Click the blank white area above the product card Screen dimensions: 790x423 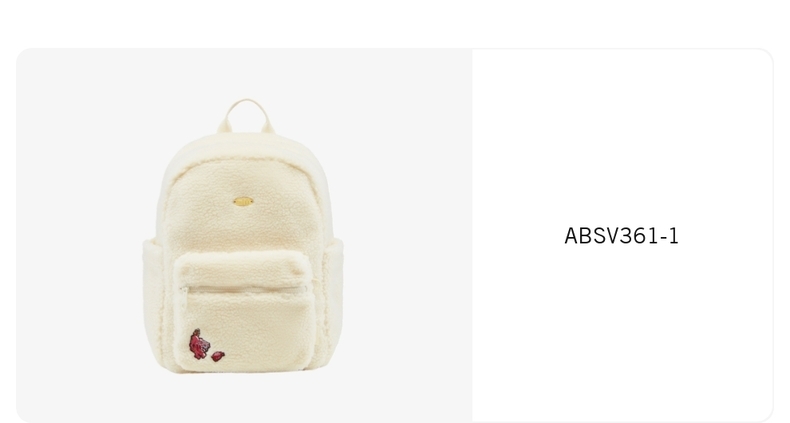click(395, 23)
